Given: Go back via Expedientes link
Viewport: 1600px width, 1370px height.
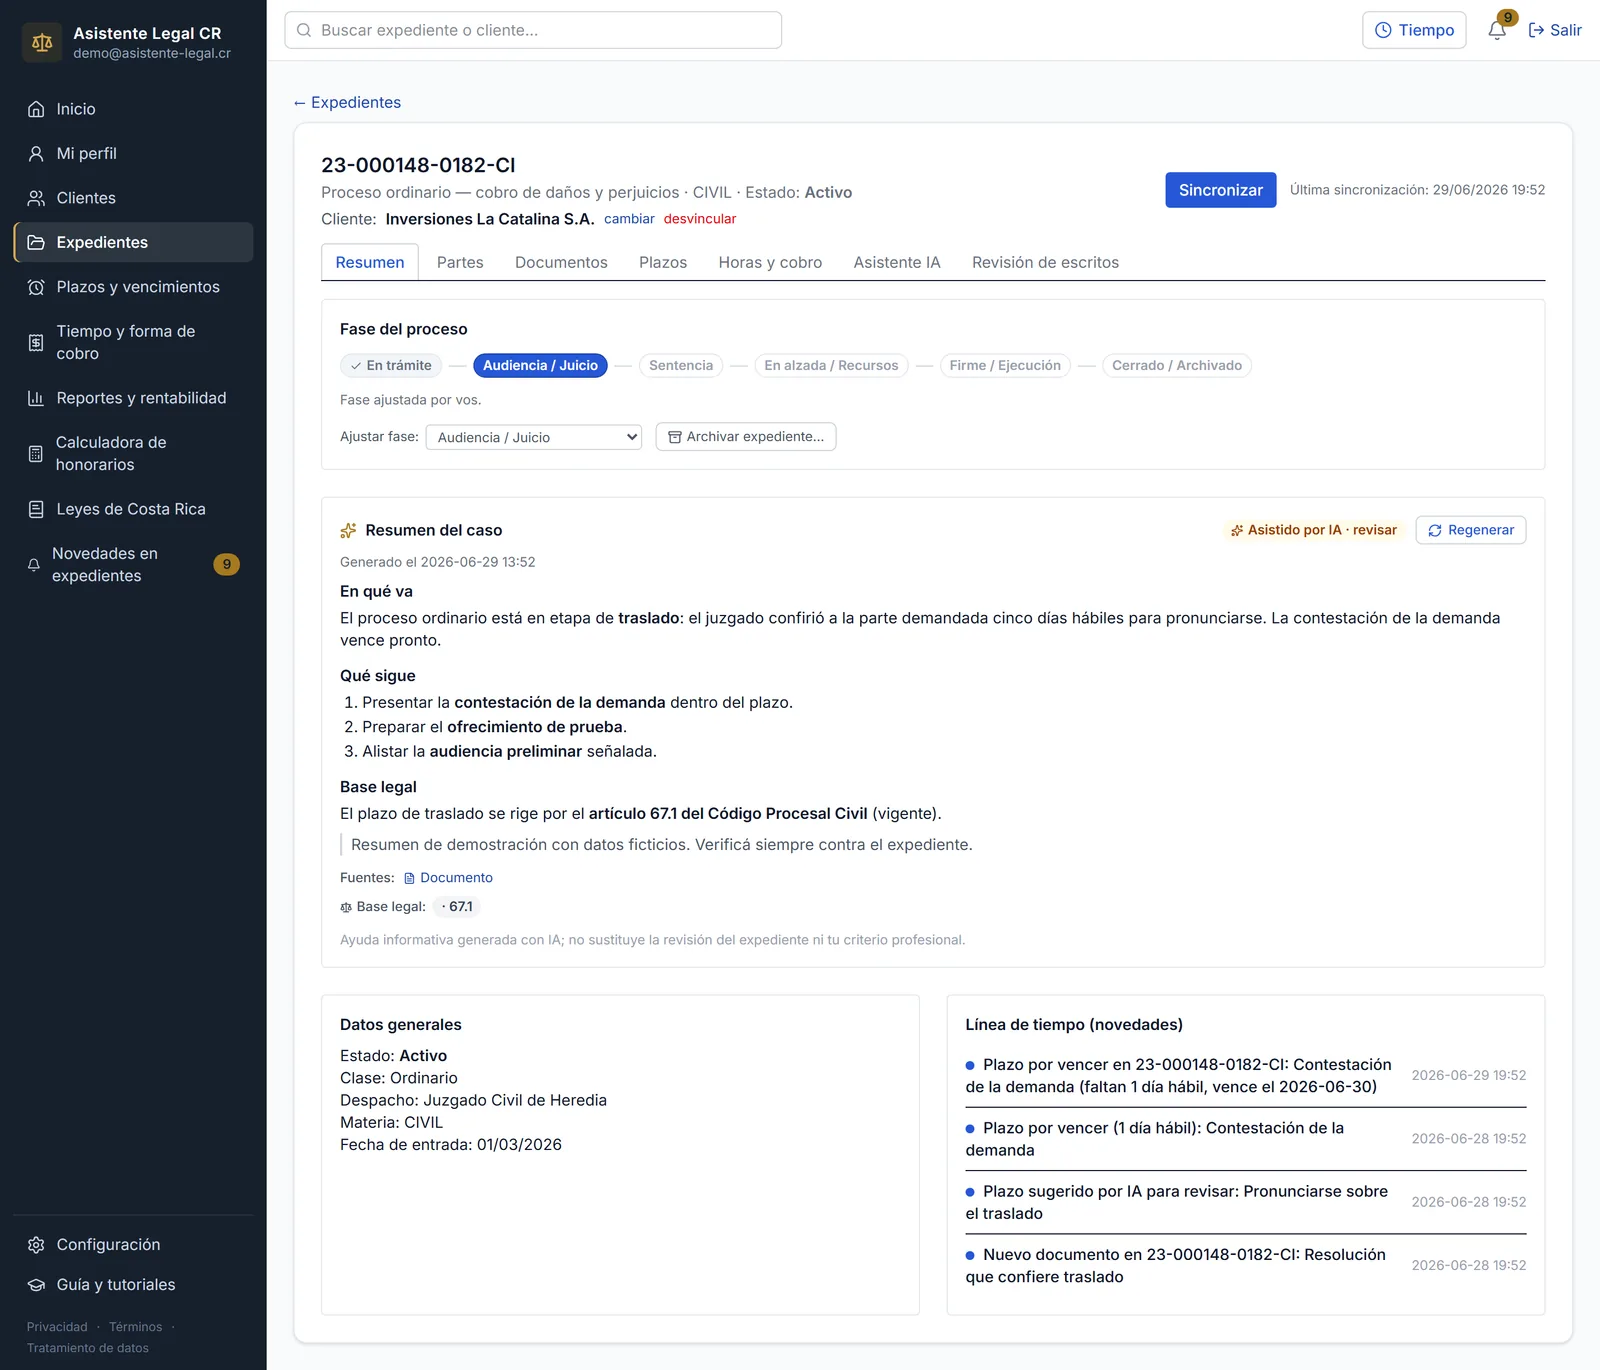Looking at the screenshot, I should pyautogui.click(x=347, y=102).
